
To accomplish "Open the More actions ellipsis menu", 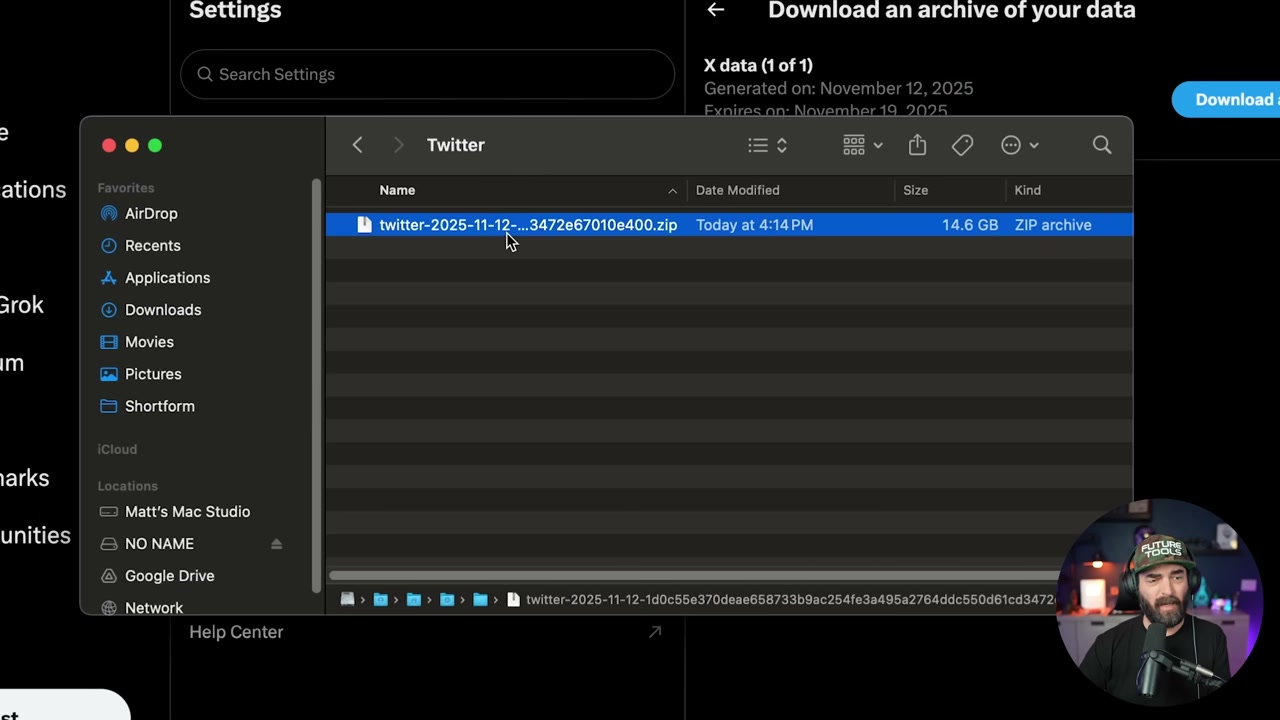I will click(1011, 145).
